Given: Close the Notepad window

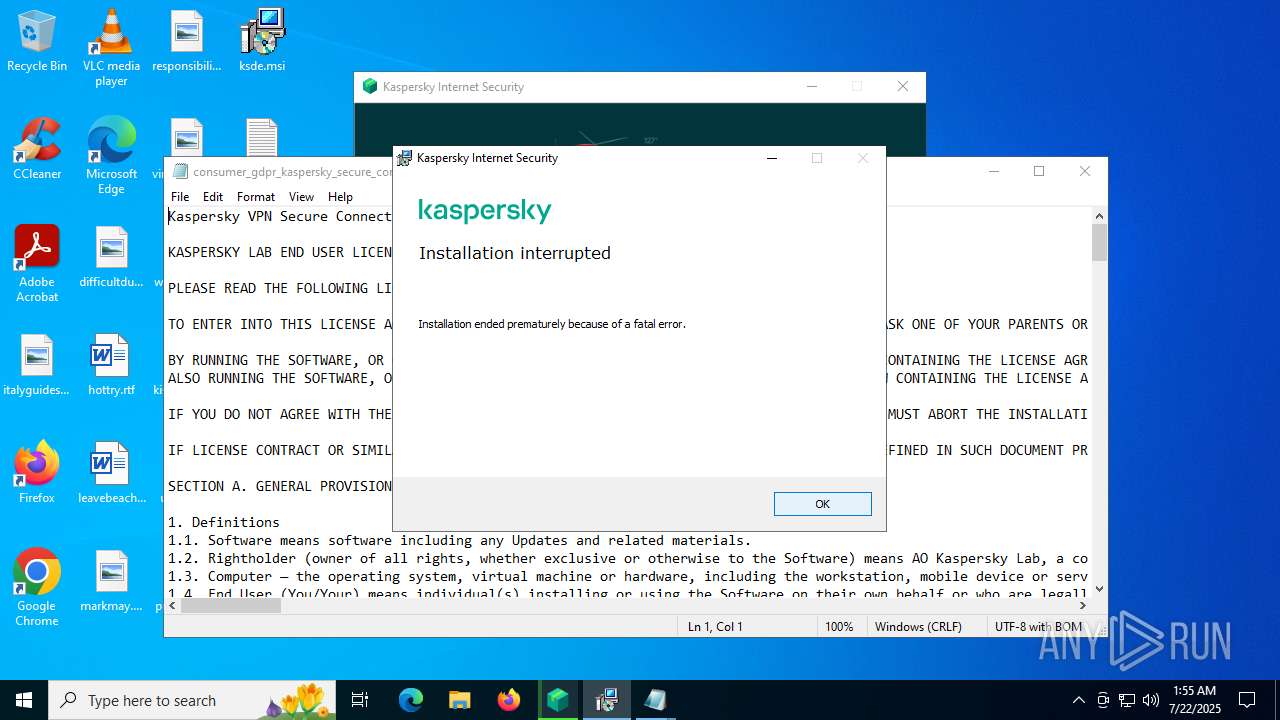Looking at the screenshot, I should coord(1085,171).
